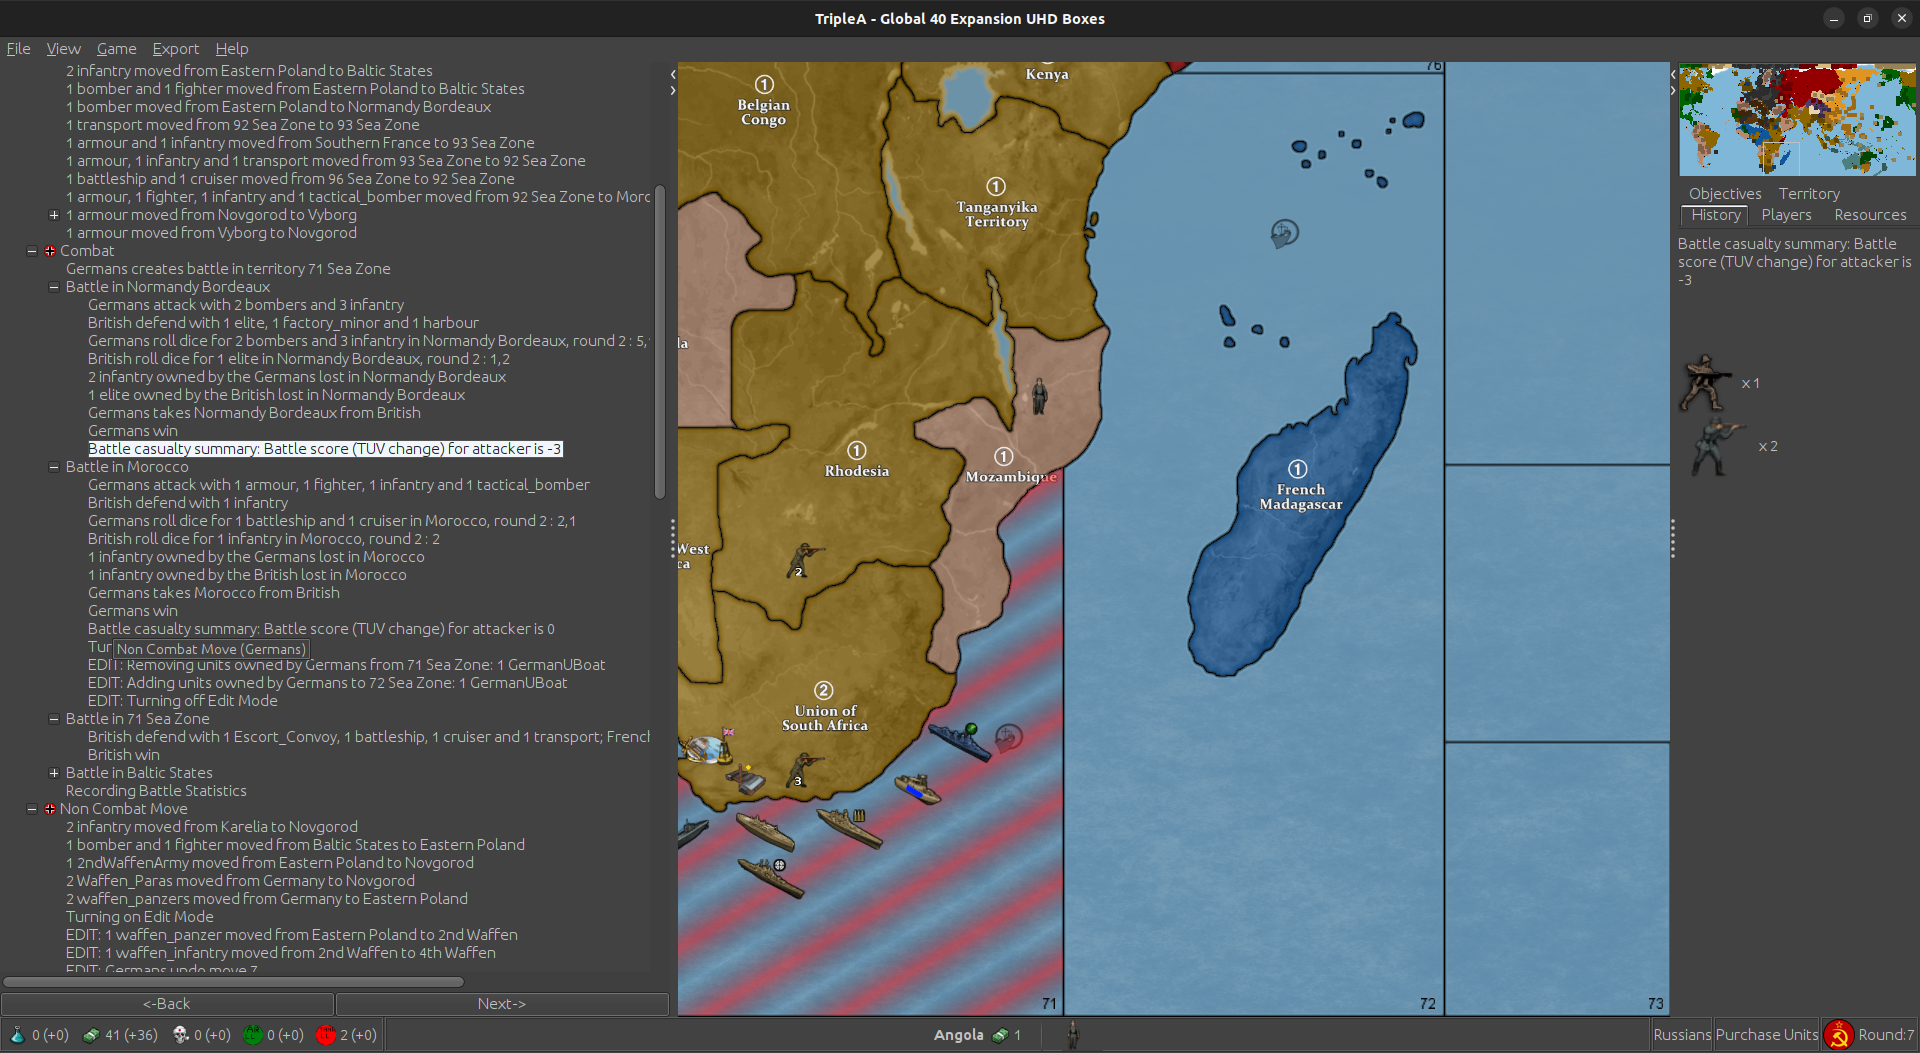Select 'British win' under 71 Sea Zone battle

click(123, 755)
